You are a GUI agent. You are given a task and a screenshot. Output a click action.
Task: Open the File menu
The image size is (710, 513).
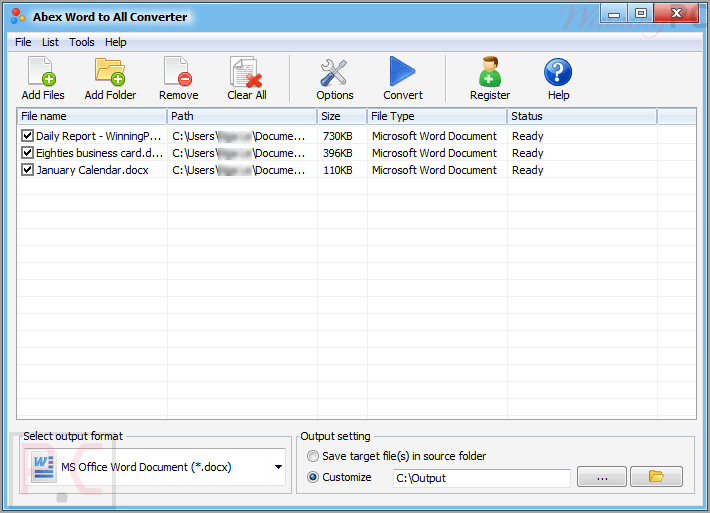23,42
